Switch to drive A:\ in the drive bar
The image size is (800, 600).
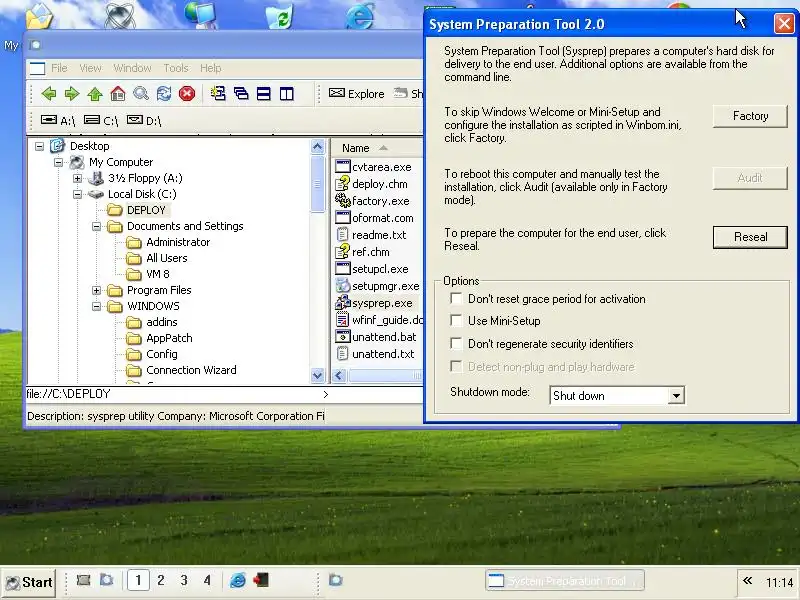[x=58, y=120]
